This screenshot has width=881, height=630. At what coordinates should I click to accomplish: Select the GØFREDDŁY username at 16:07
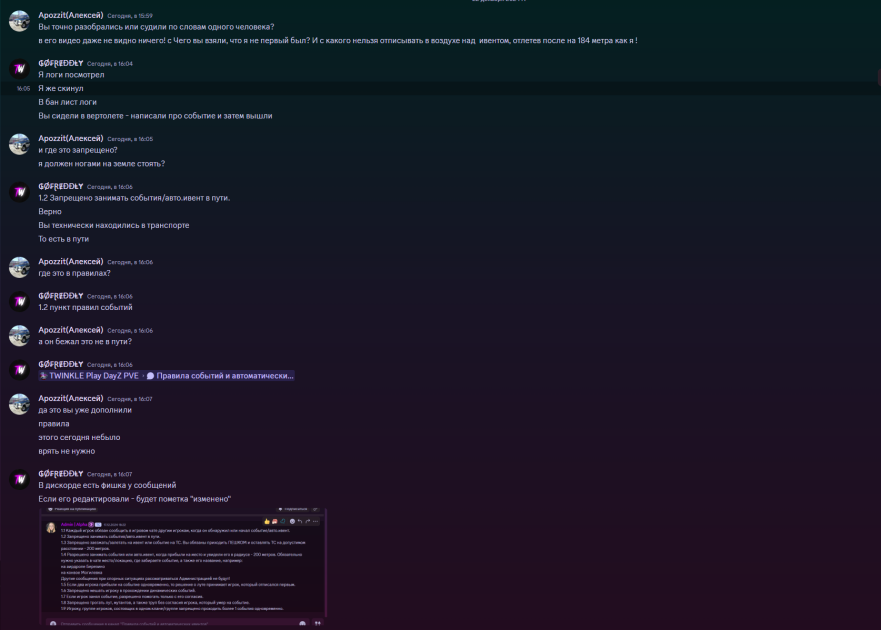click(x=61, y=474)
